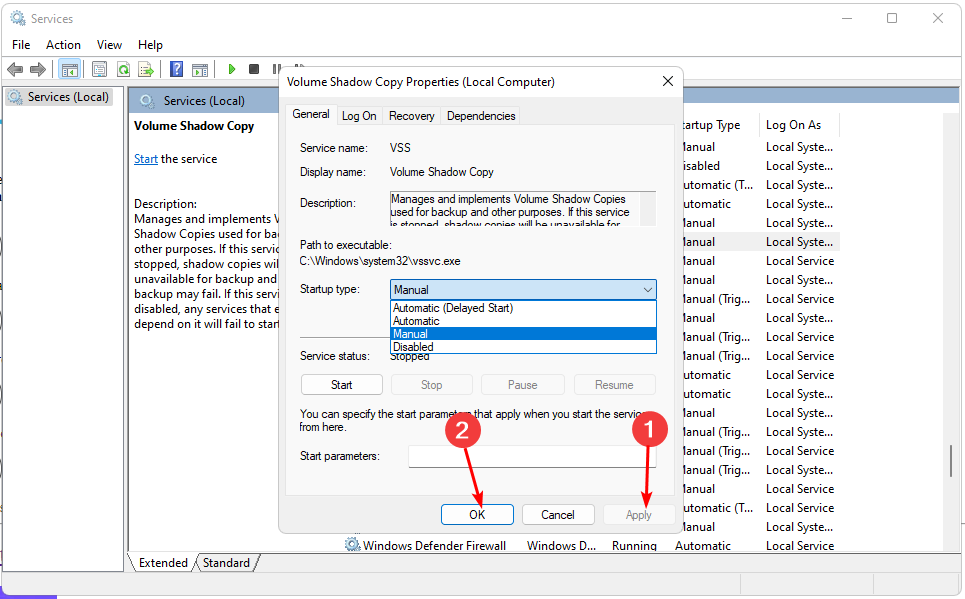Toggle the Show/Hide Console Tree toolbar icon
Image resolution: width=965 pixels, height=599 pixels.
click(x=70, y=69)
